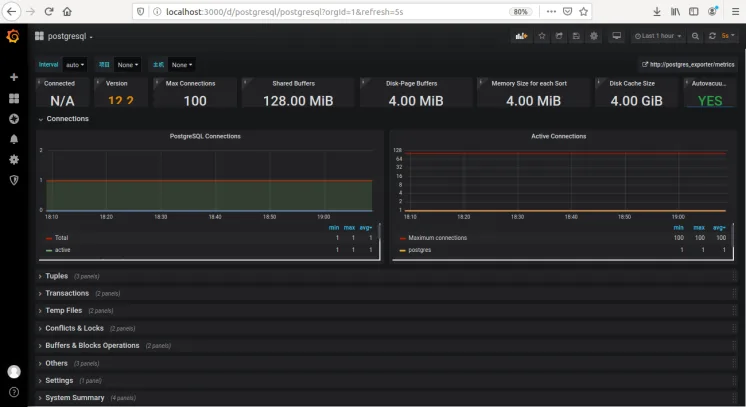Expand the Settings row

pos(387,380)
